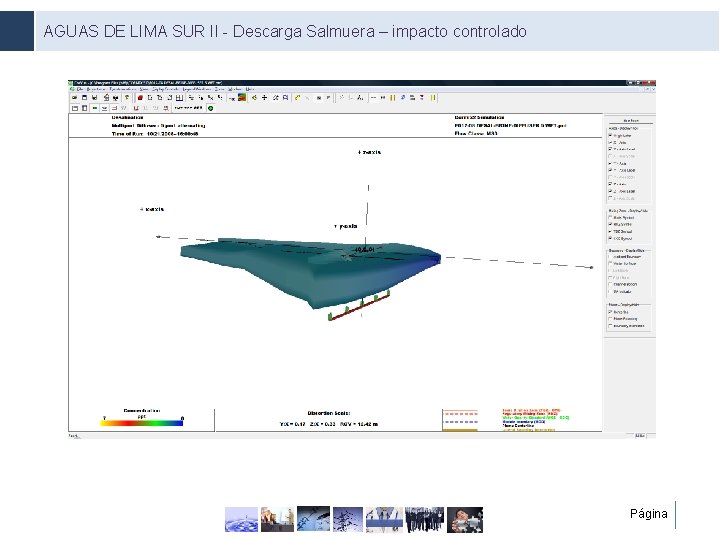Toggle the X - Axis checkbox

click(x=610, y=143)
